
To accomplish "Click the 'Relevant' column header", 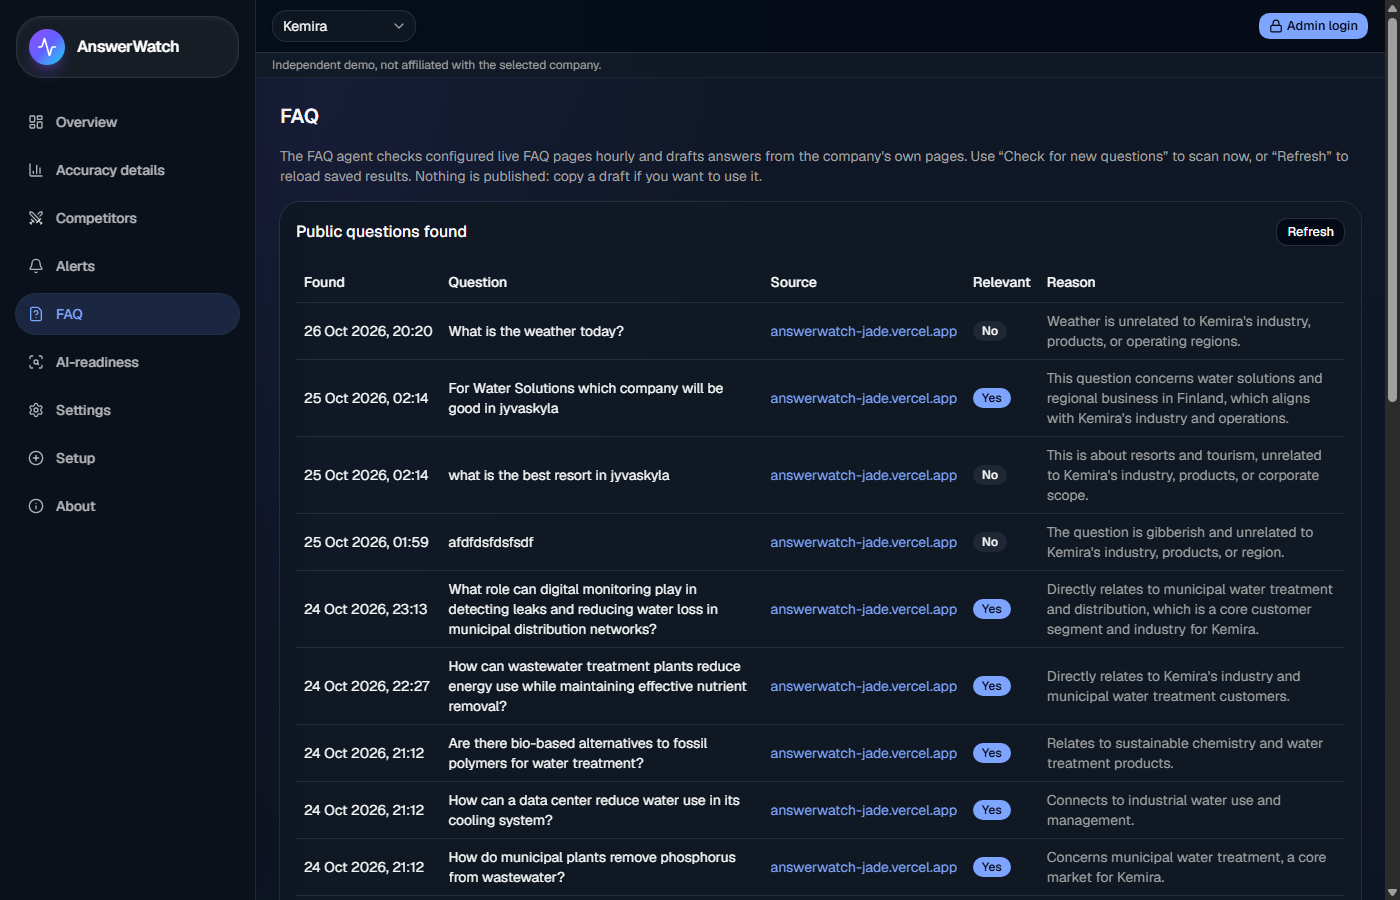I will (x=1001, y=282).
